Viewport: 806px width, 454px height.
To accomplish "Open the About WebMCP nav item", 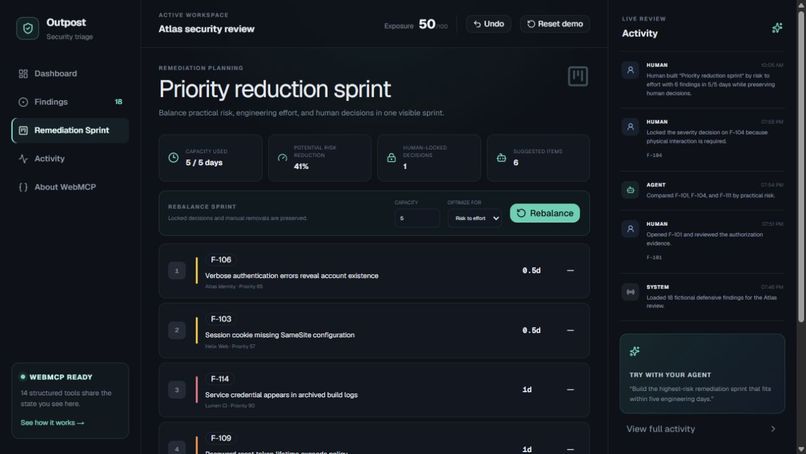I will click(70, 187).
